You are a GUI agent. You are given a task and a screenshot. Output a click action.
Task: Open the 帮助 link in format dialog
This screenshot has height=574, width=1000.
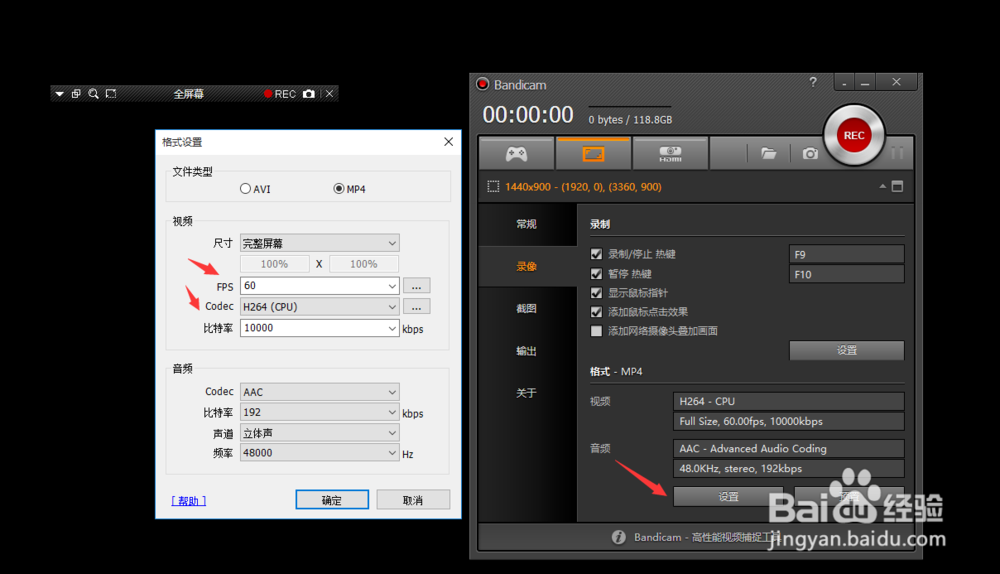coord(189,501)
